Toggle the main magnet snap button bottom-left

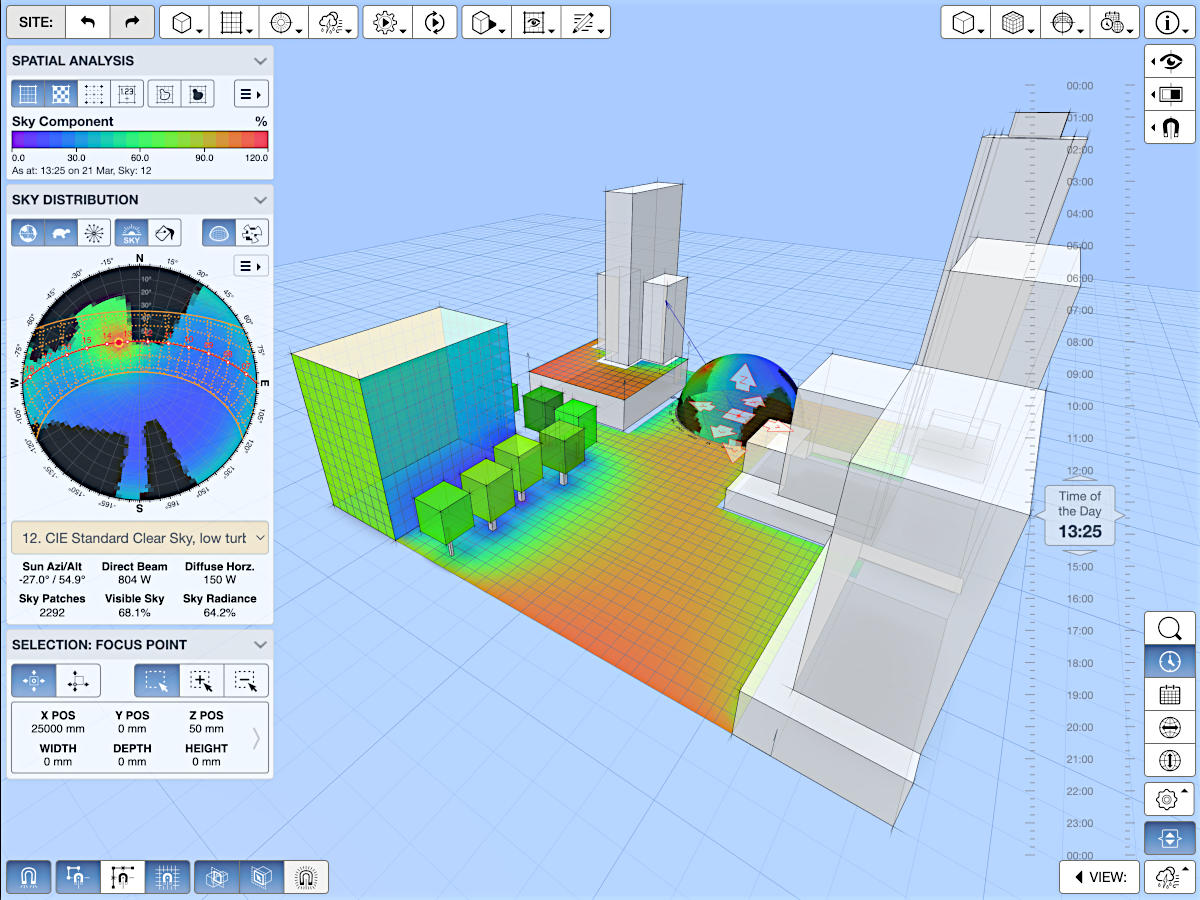pyautogui.click(x=28, y=877)
